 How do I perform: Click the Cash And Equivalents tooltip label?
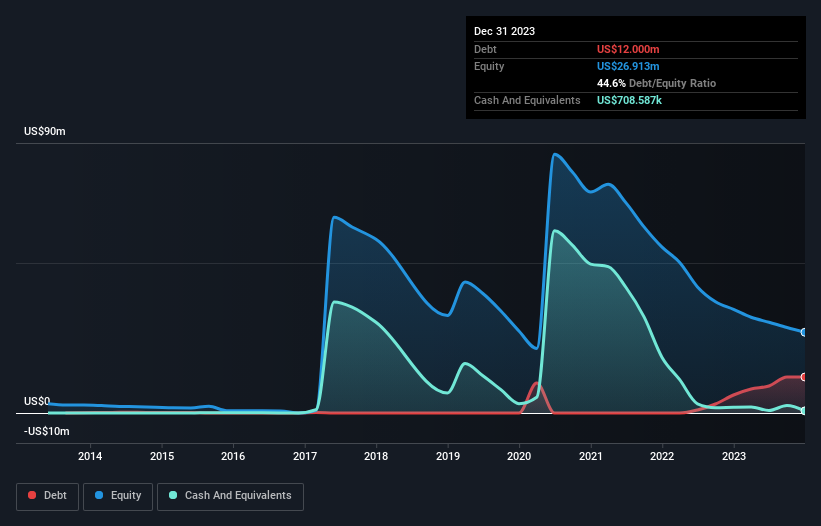(x=527, y=100)
